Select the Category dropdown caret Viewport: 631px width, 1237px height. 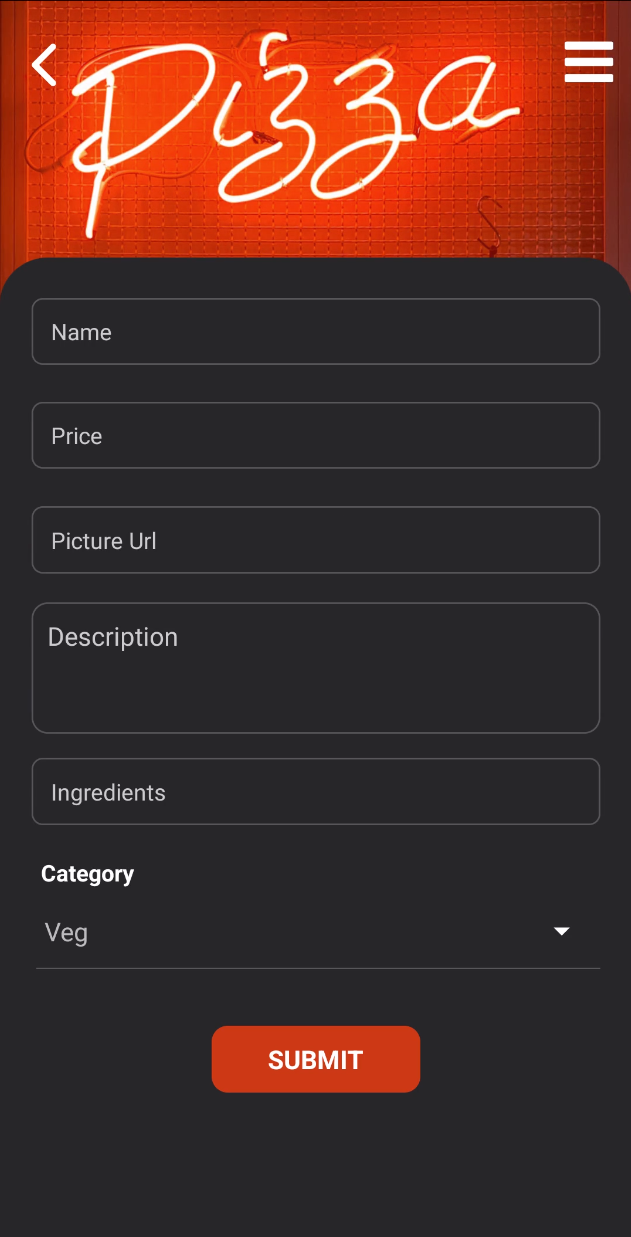click(561, 931)
